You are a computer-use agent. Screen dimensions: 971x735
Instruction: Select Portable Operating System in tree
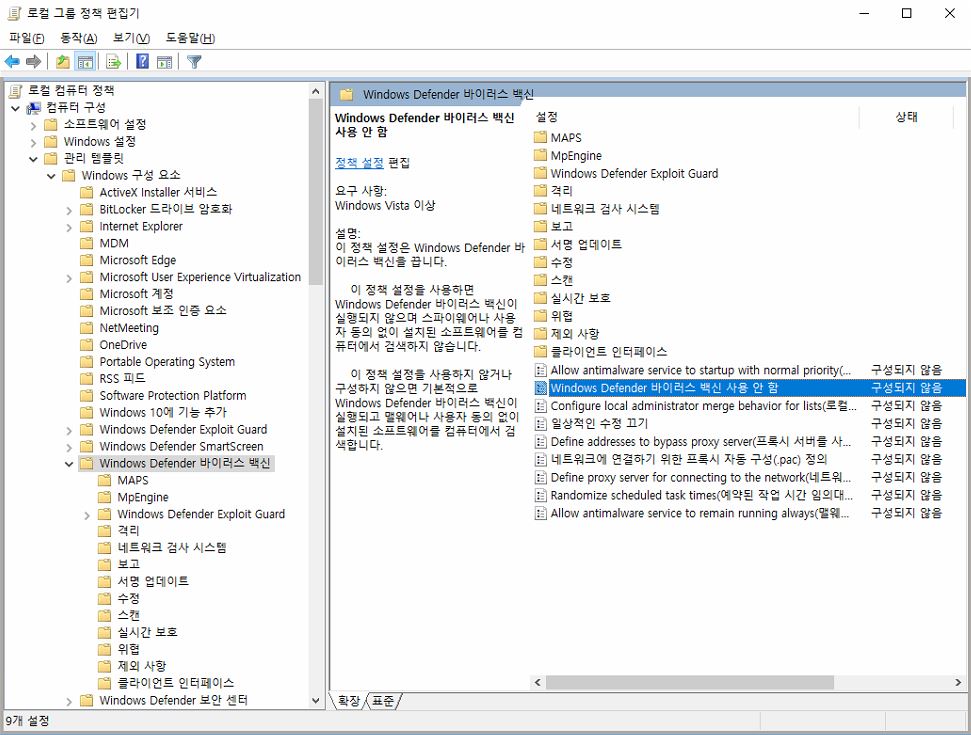click(167, 362)
